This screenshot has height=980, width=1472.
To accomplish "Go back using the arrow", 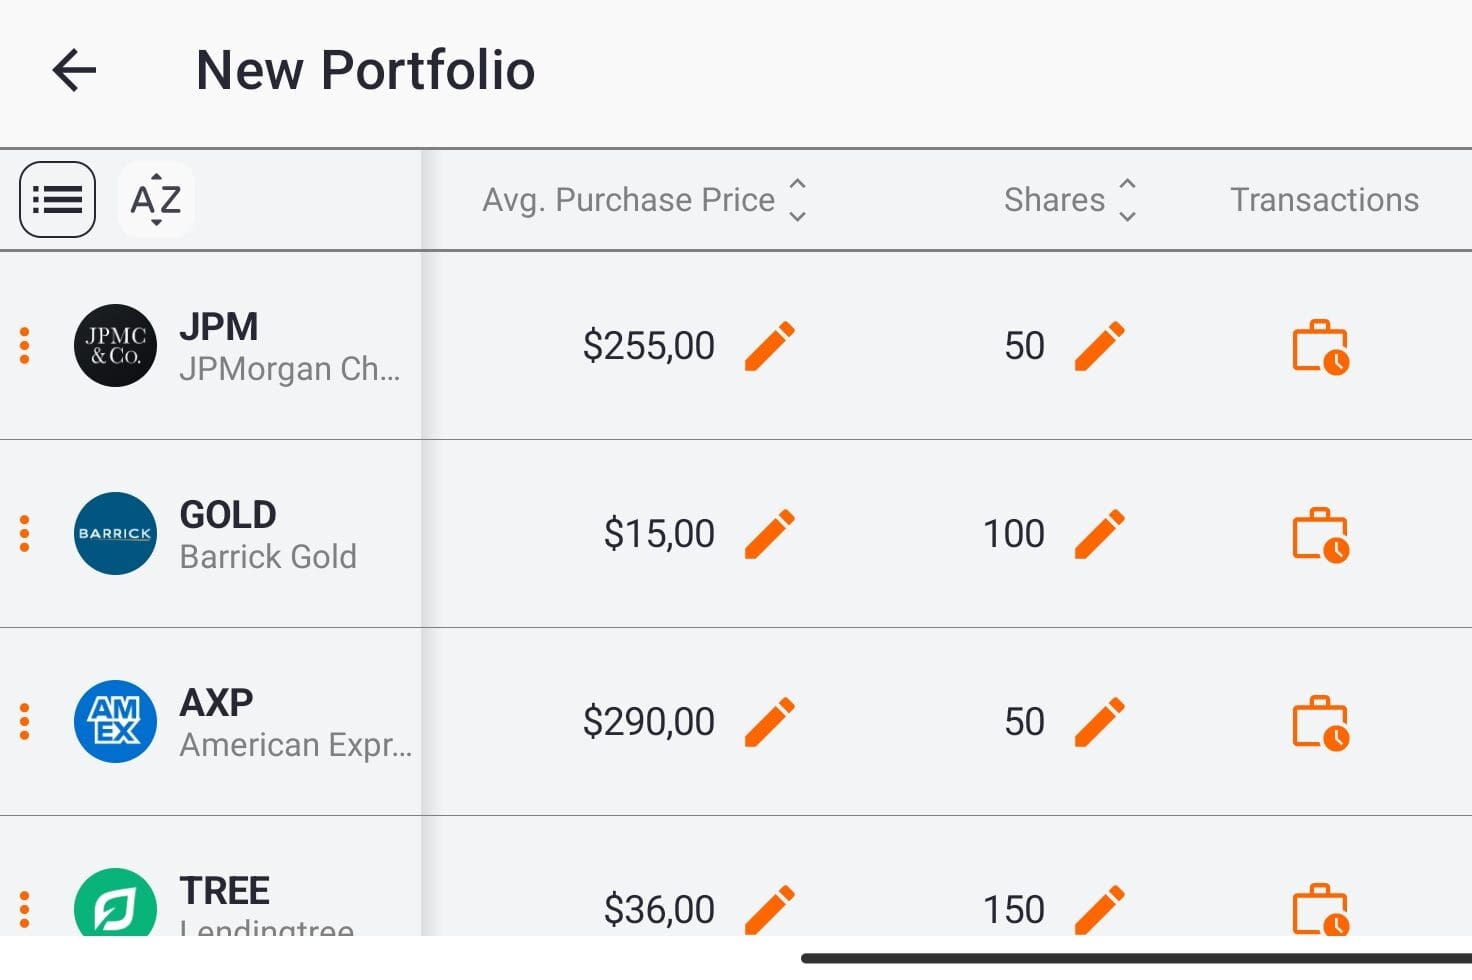I will point(73,70).
